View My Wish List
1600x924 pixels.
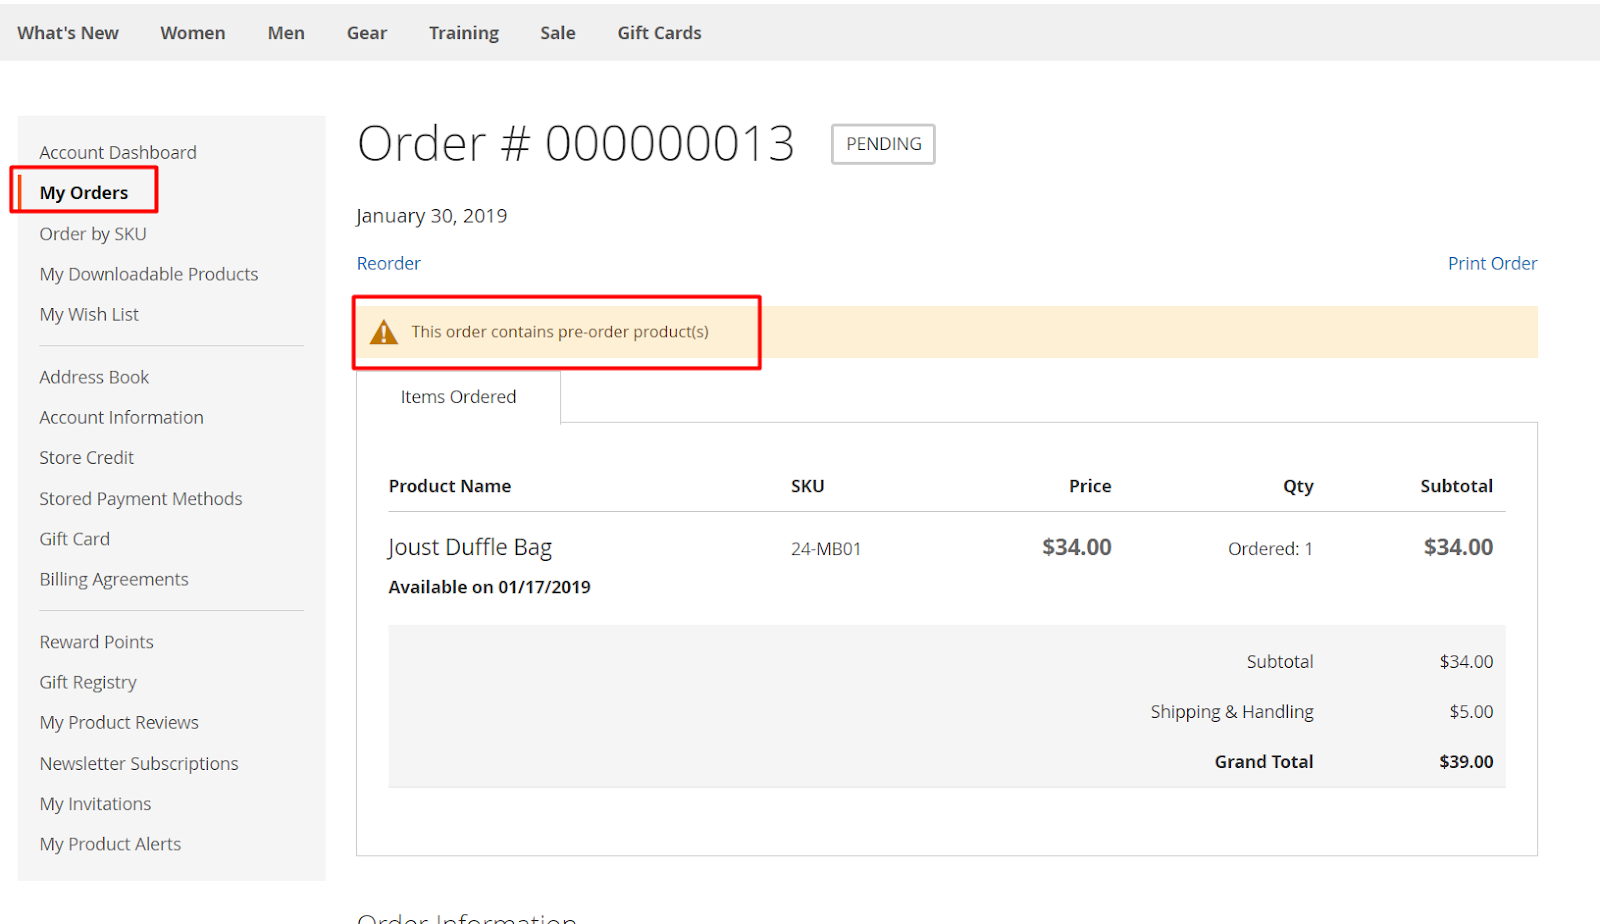coord(89,314)
